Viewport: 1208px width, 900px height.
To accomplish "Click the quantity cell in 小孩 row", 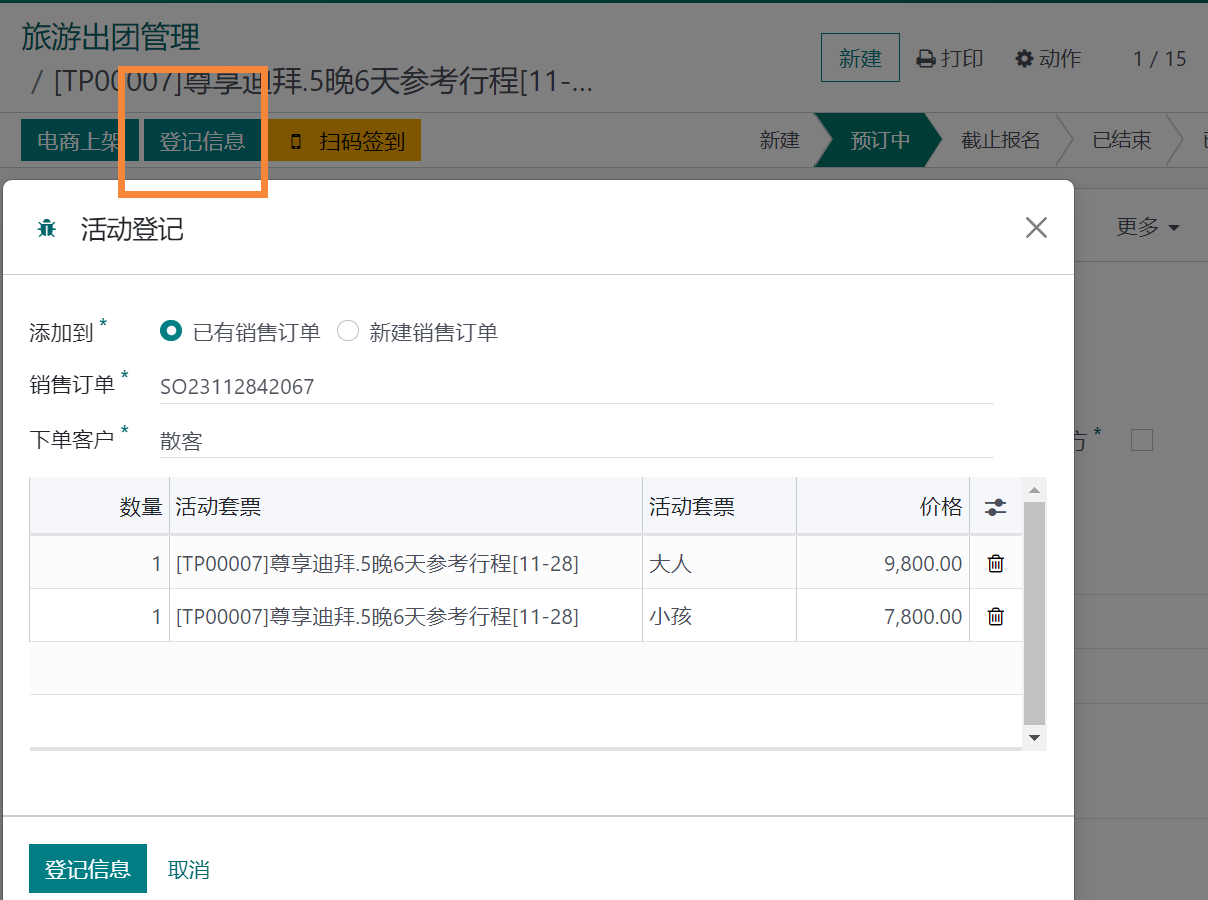I will (100, 616).
